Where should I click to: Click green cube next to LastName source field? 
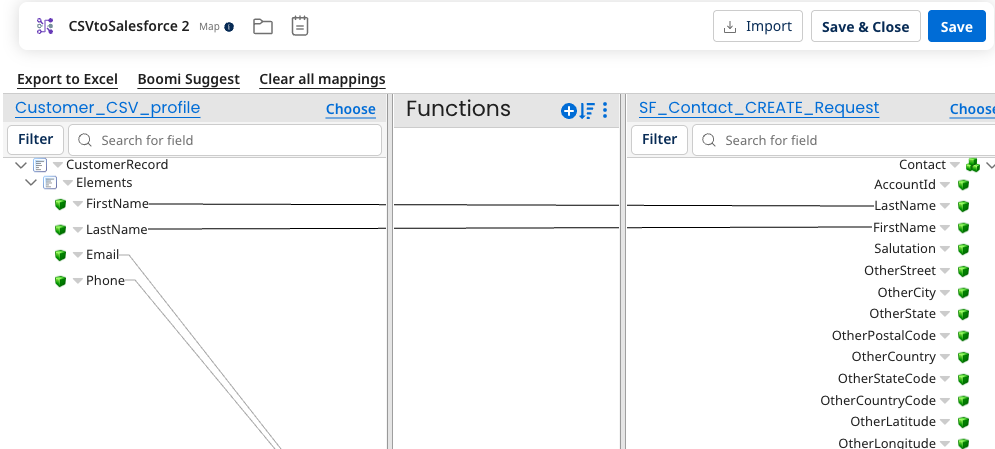pos(61,230)
